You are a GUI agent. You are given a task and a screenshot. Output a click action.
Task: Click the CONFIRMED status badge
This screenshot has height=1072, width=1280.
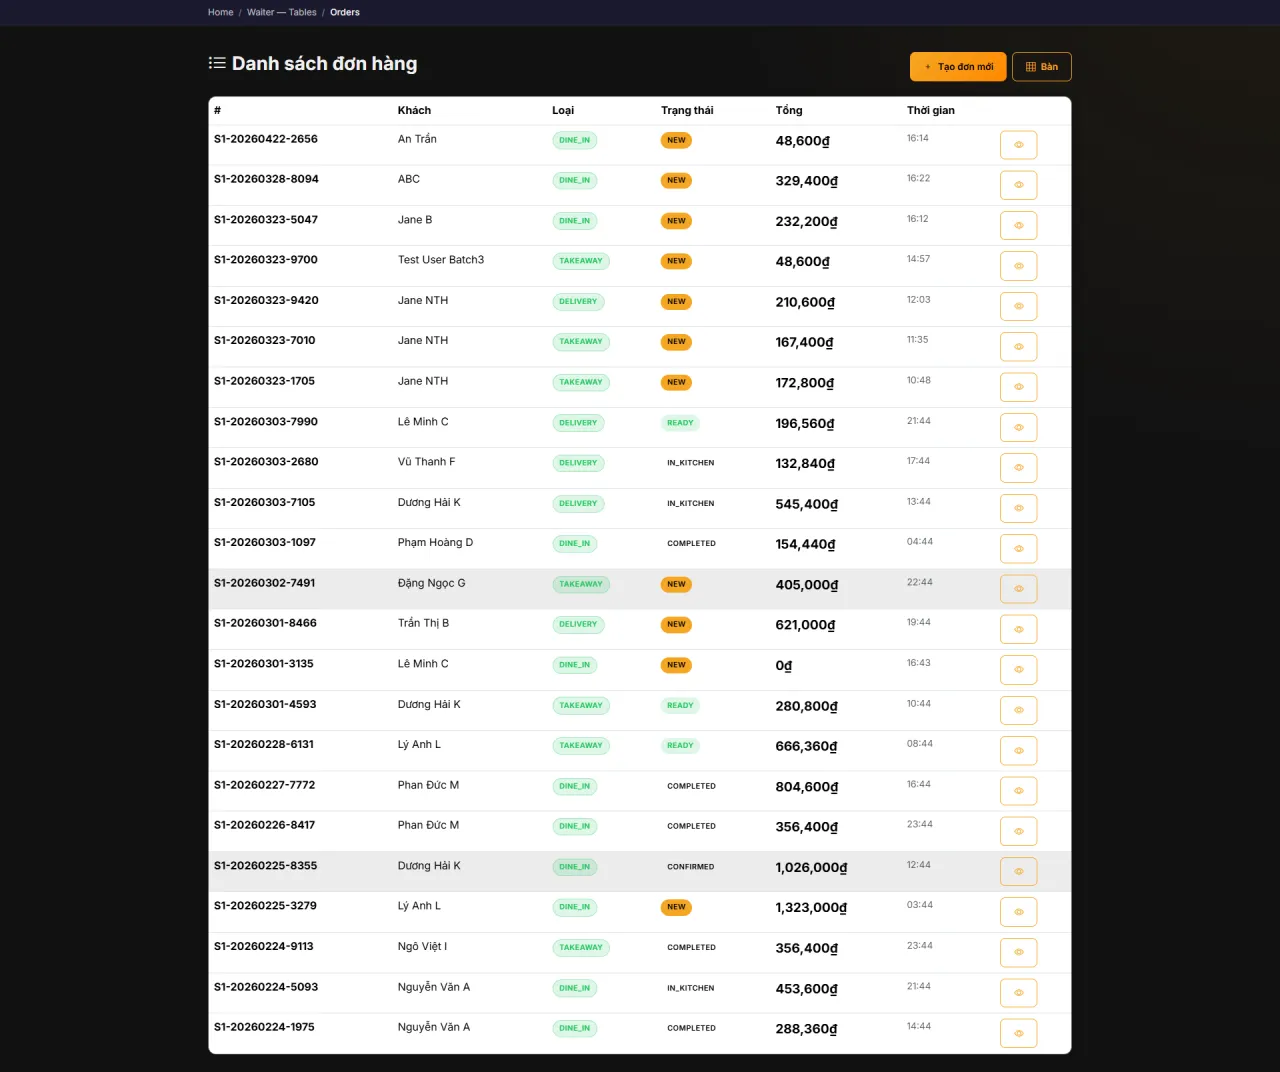691,867
